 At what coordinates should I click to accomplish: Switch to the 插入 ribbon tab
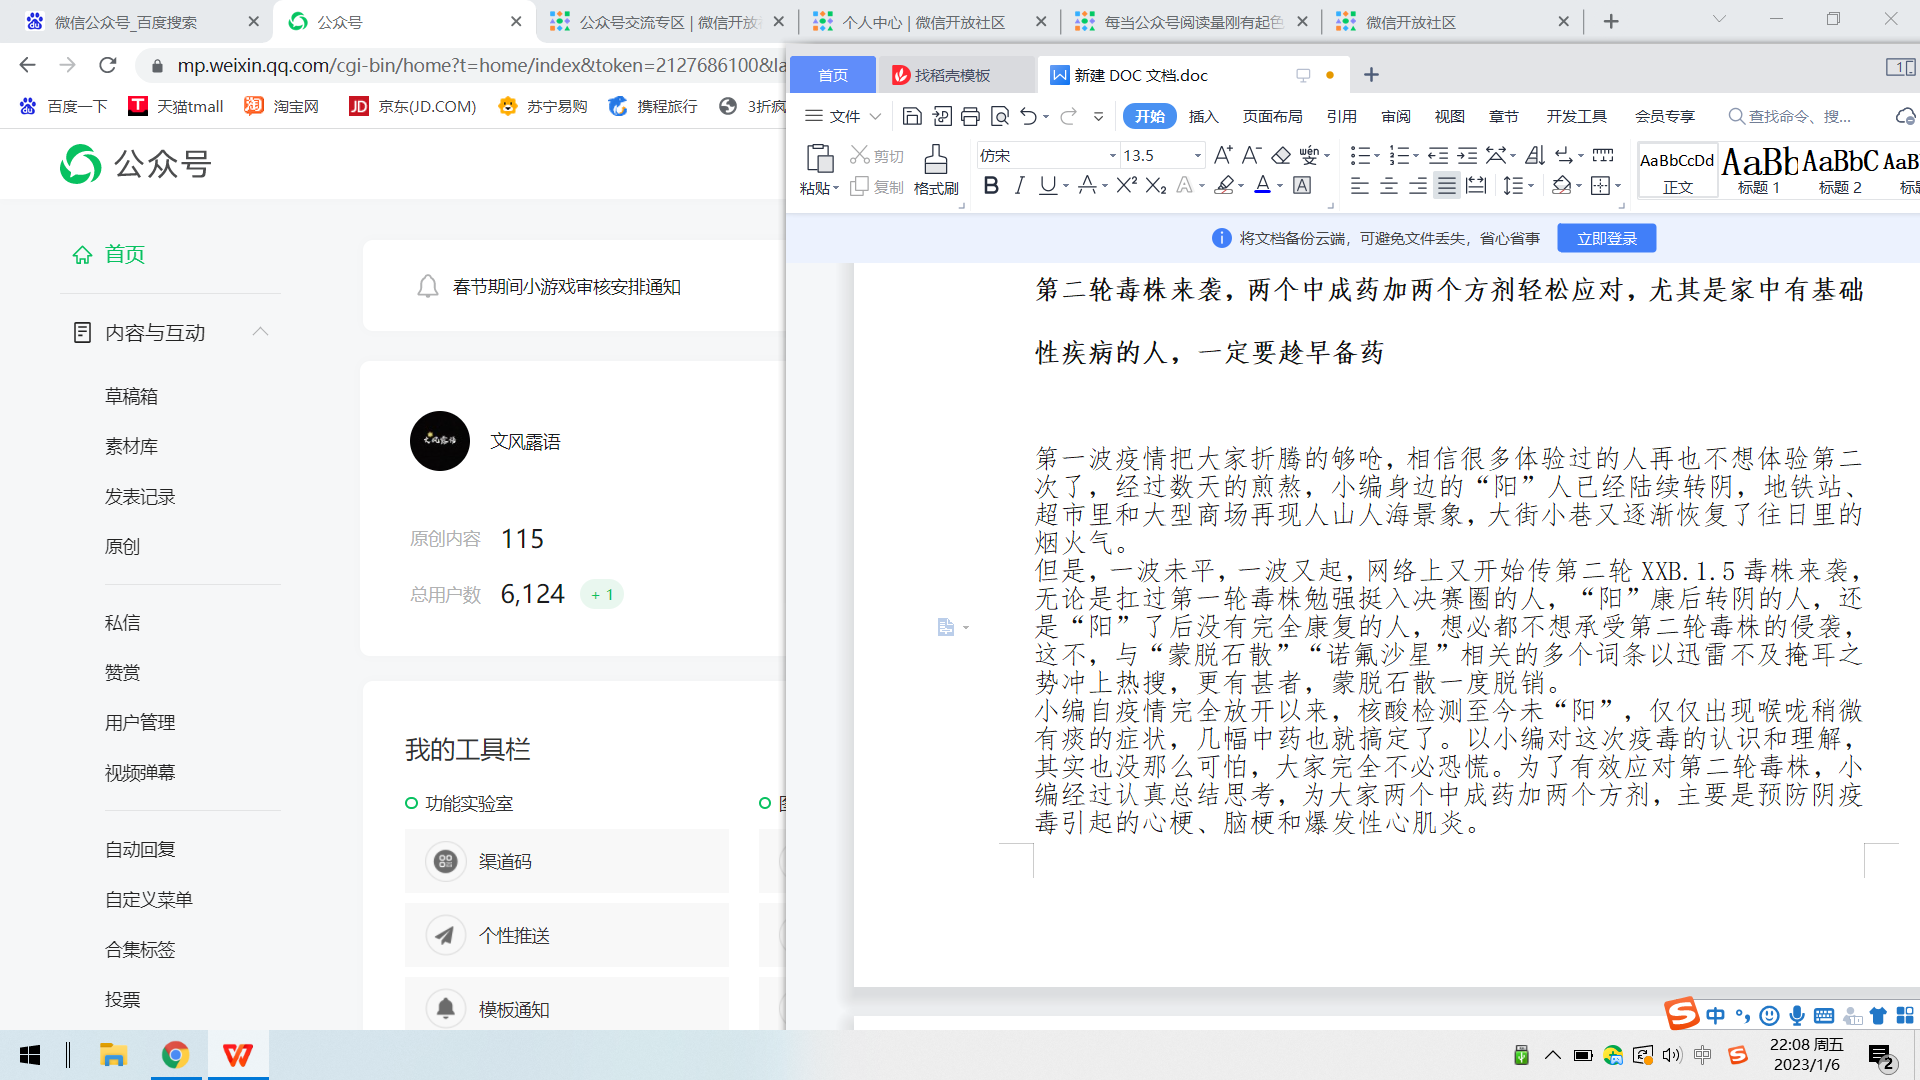1203,117
